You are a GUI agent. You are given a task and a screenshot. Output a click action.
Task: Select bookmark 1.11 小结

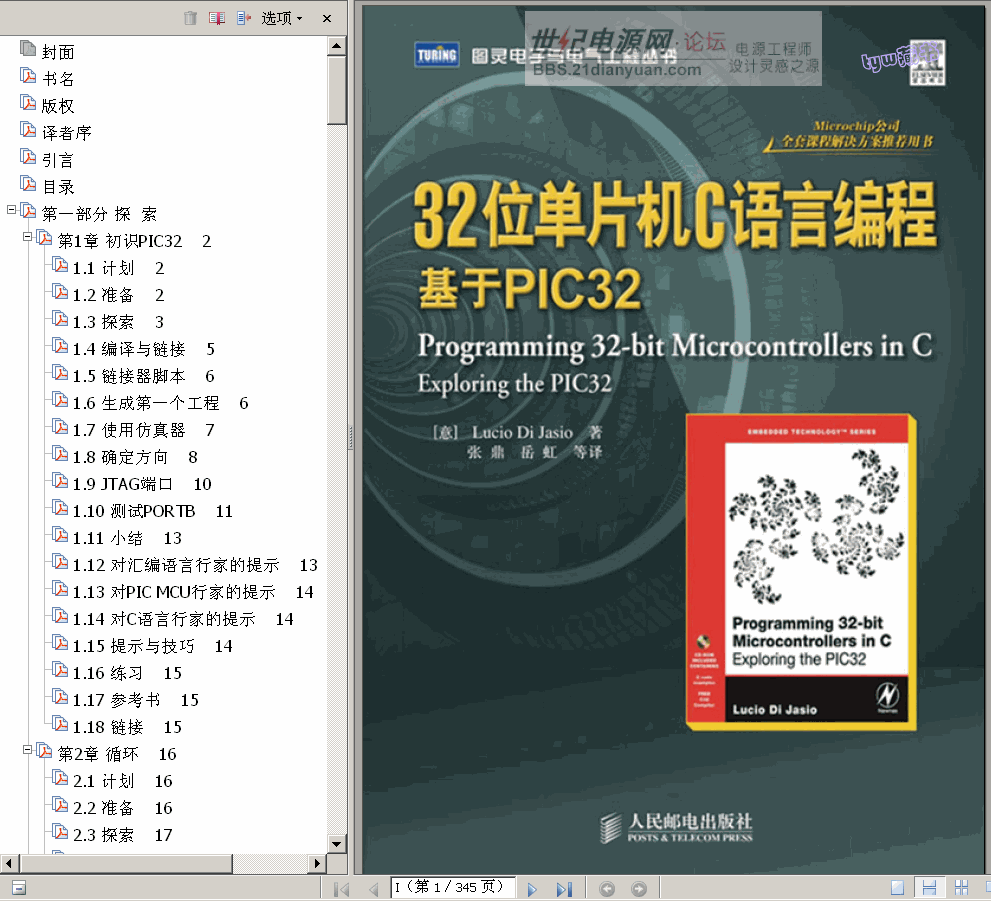click(127, 538)
